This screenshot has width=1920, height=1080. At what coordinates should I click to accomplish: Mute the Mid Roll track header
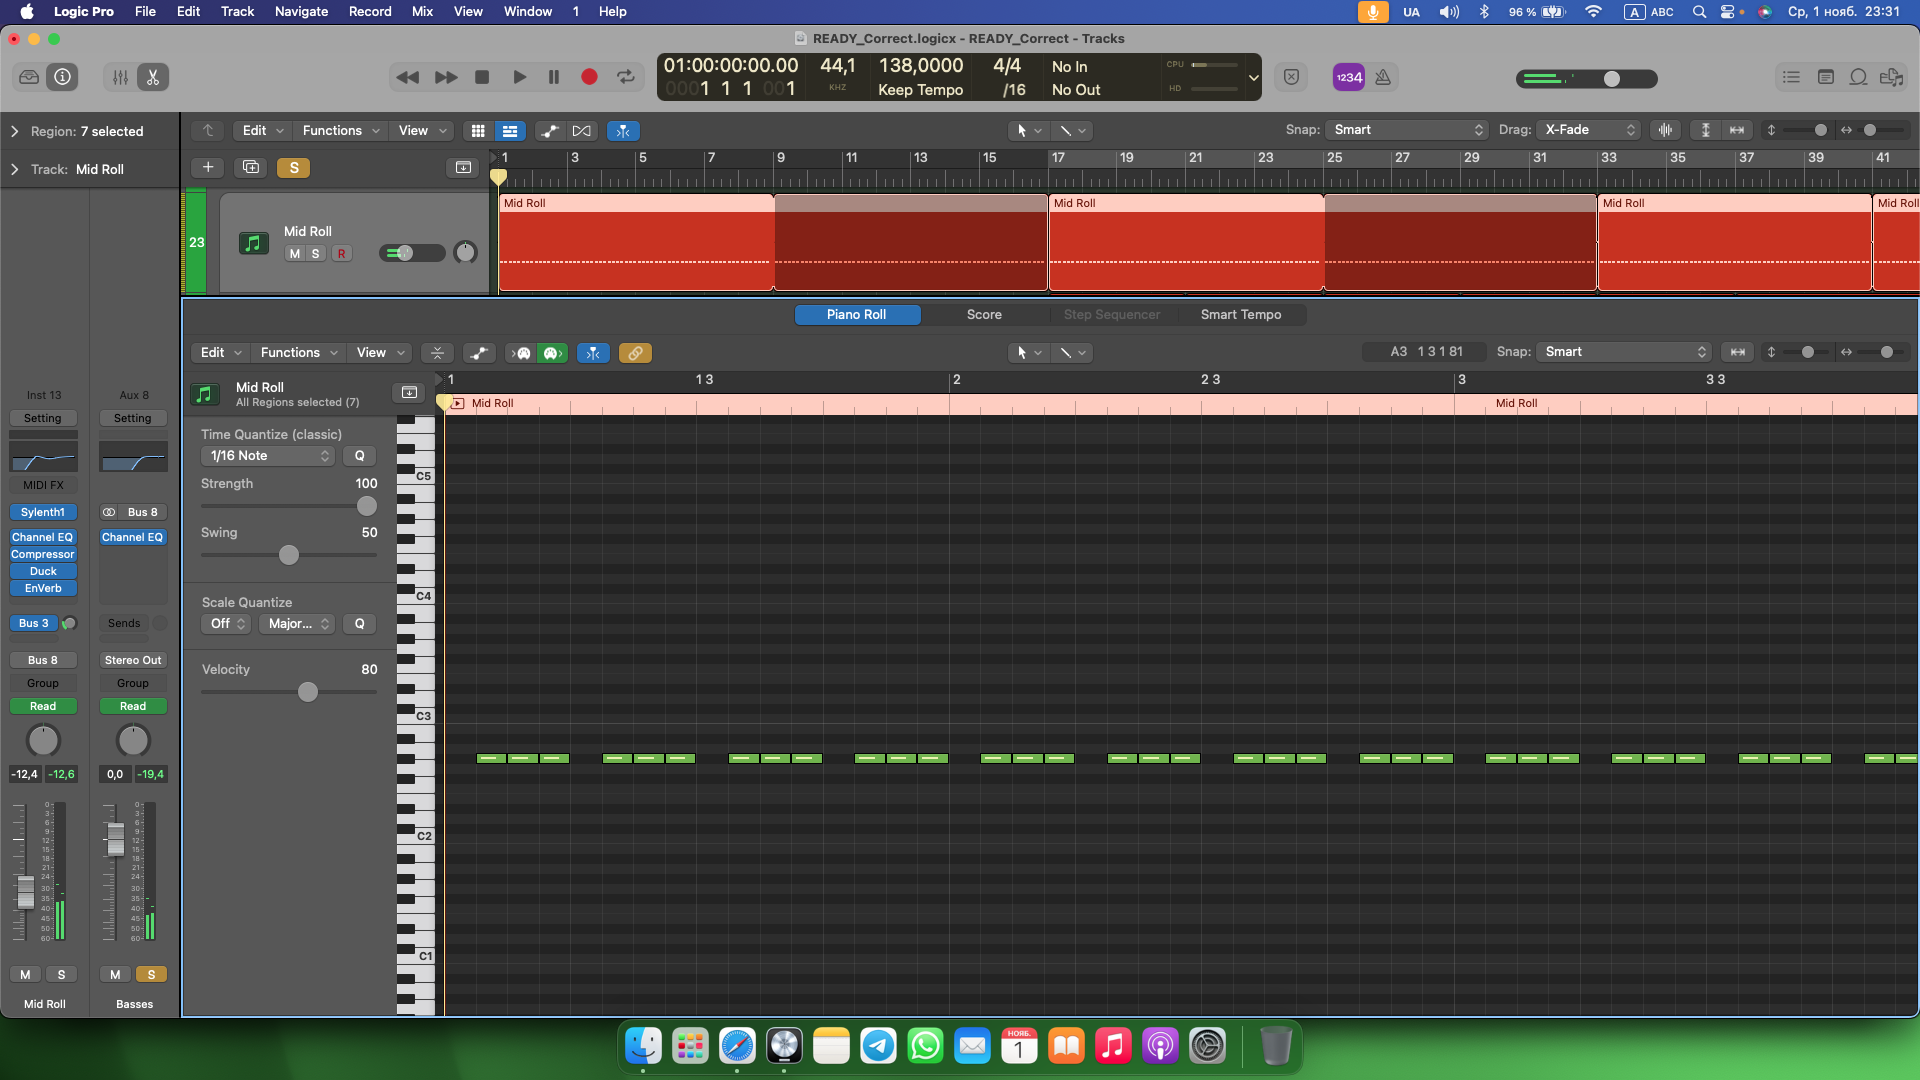pos(294,254)
